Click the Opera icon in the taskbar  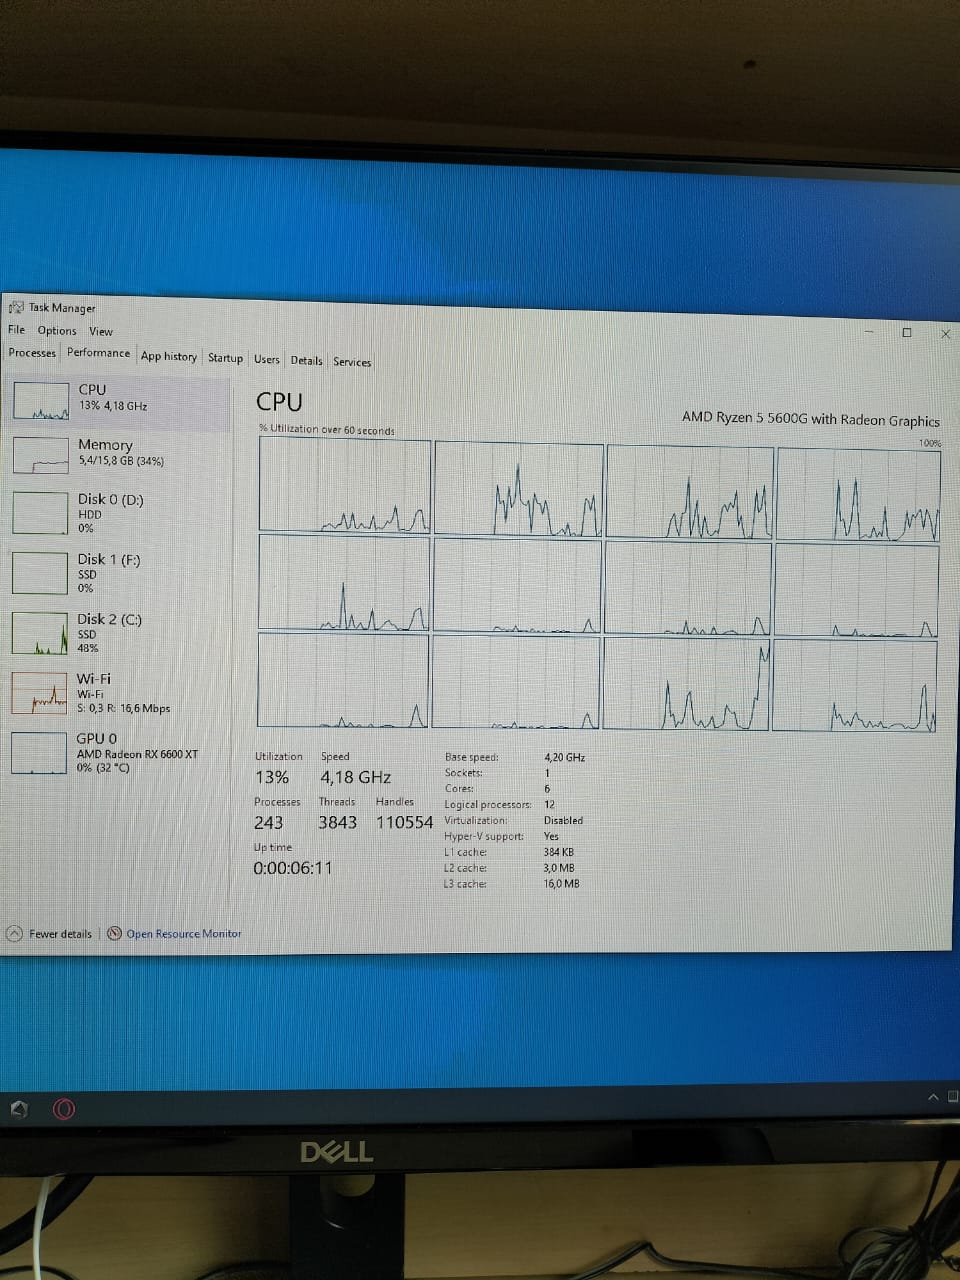tap(63, 1109)
